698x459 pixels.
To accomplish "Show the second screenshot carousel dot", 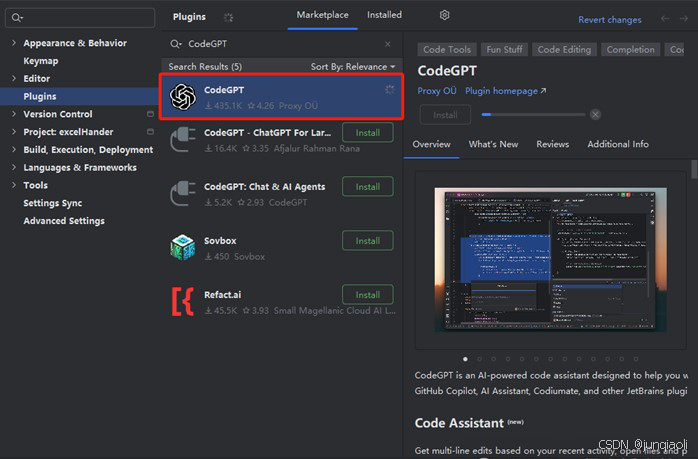I will point(479,359).
